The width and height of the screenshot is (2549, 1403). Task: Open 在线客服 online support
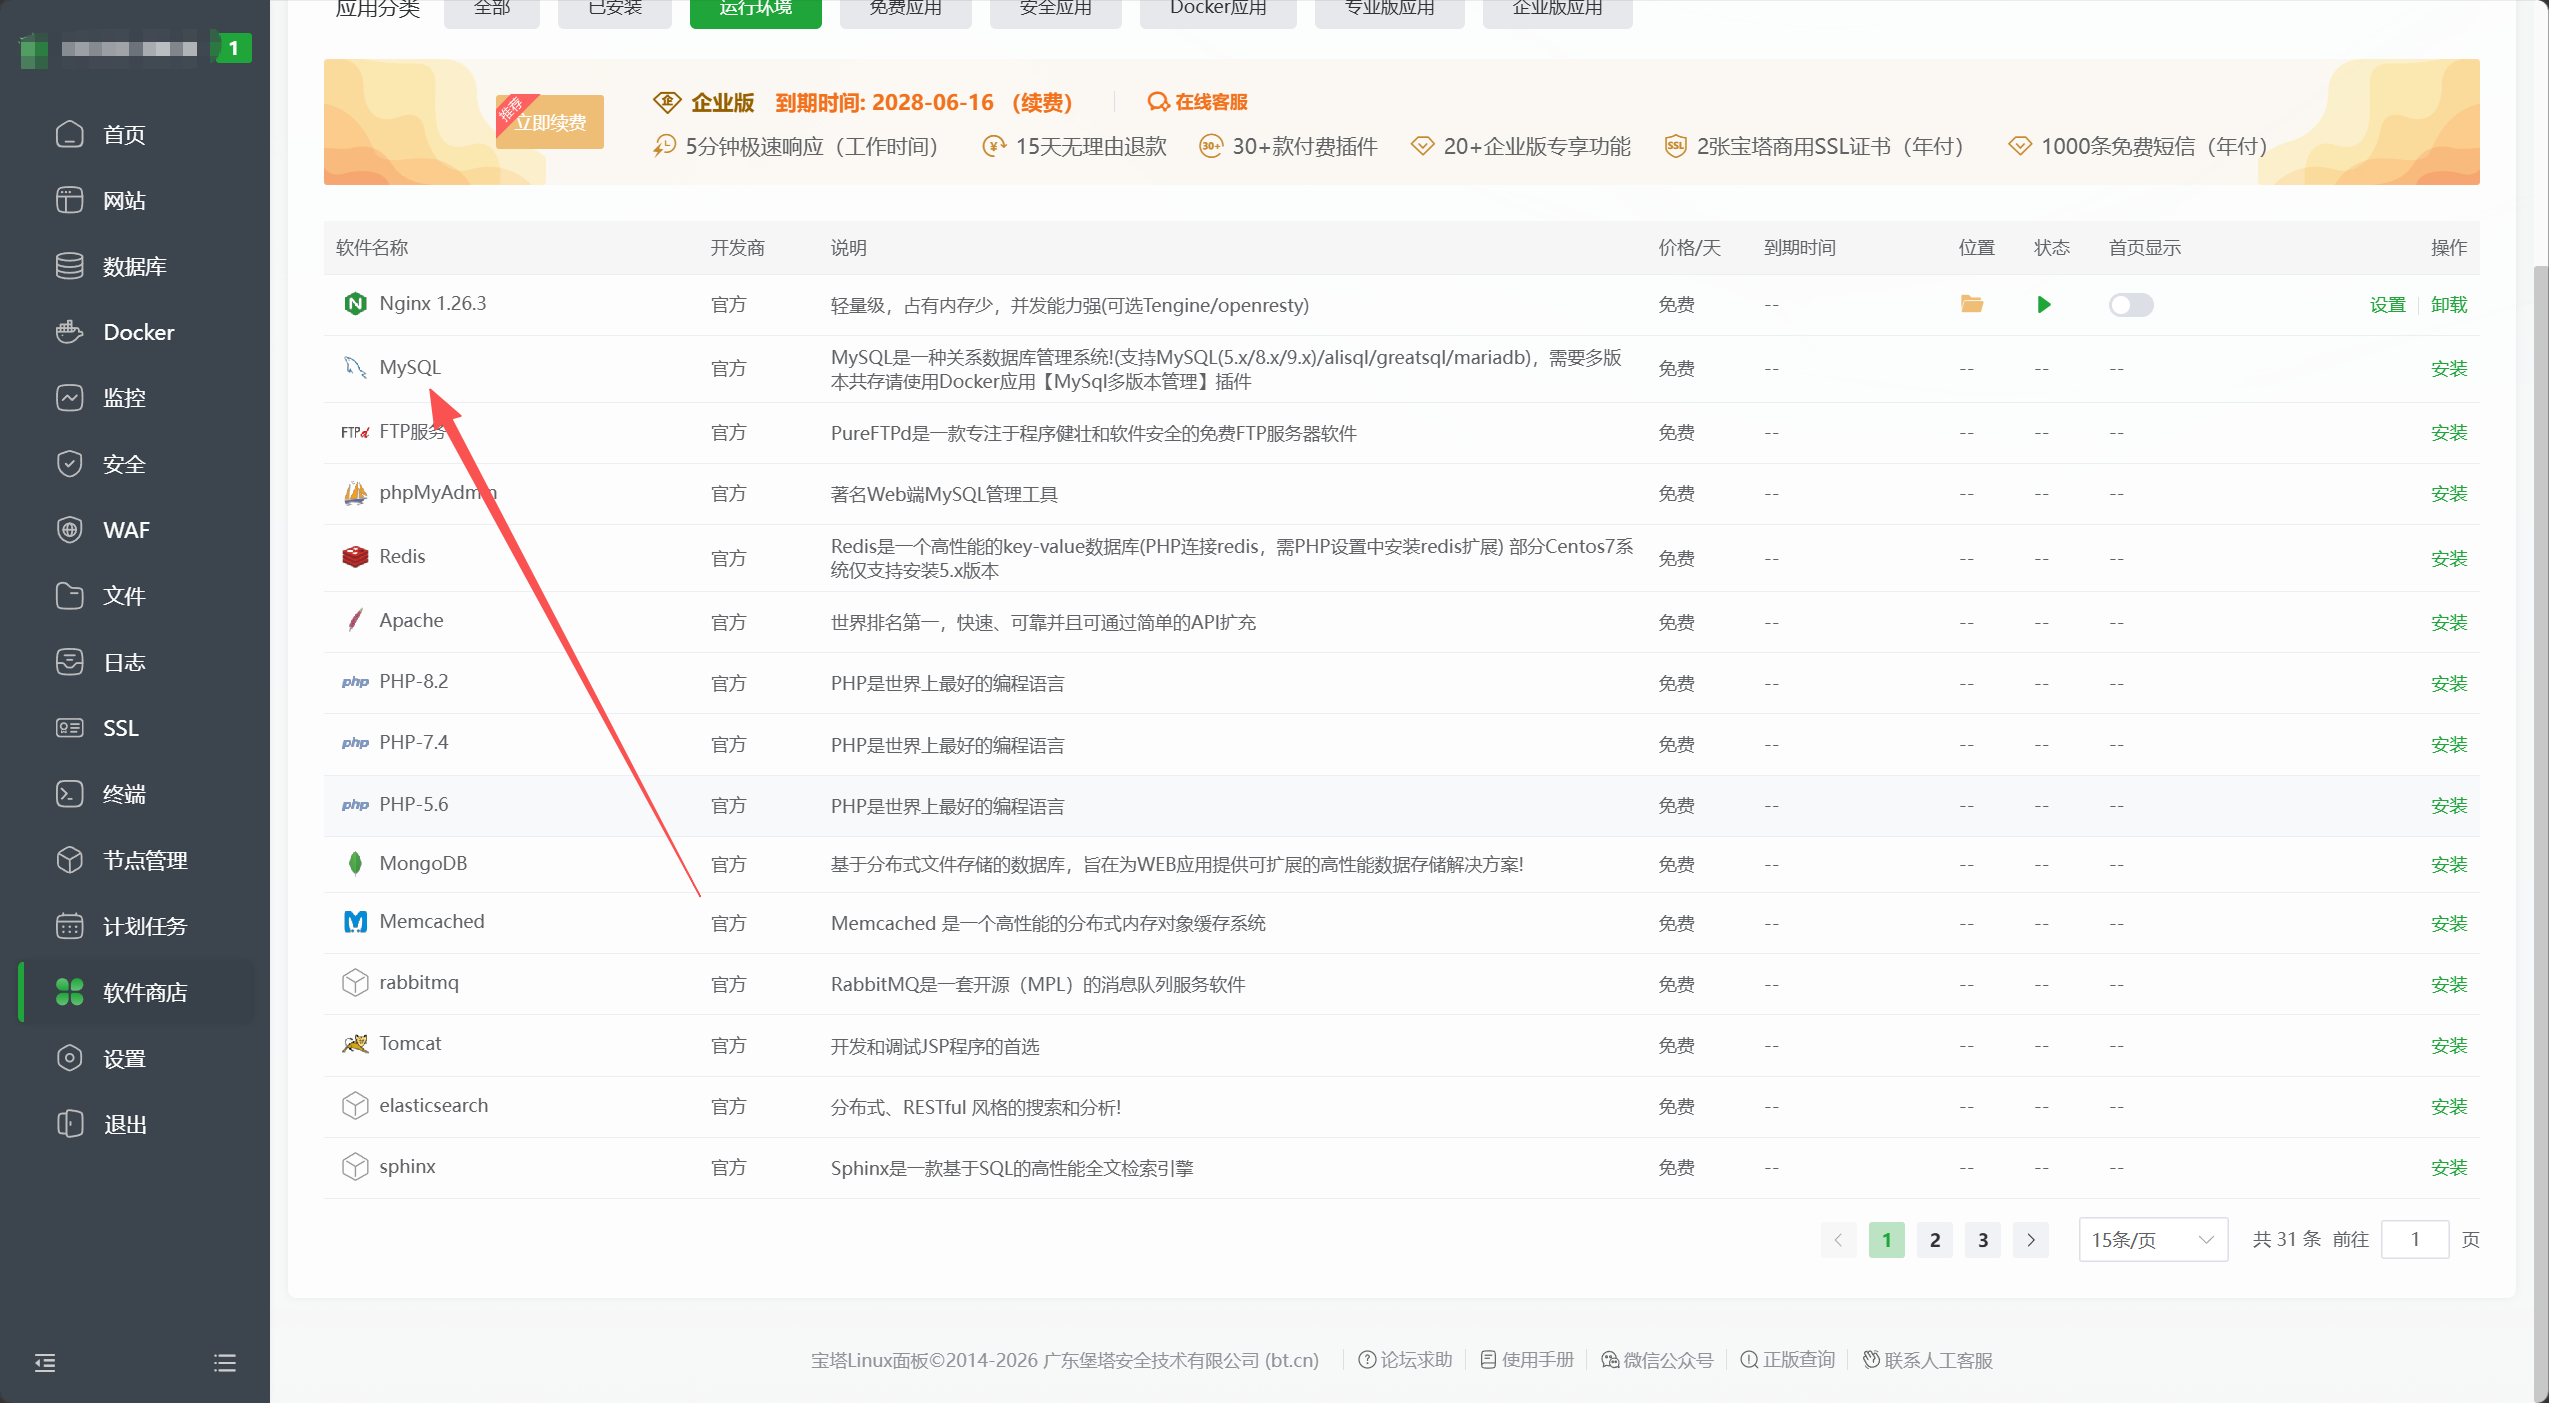click(1198, 102)
